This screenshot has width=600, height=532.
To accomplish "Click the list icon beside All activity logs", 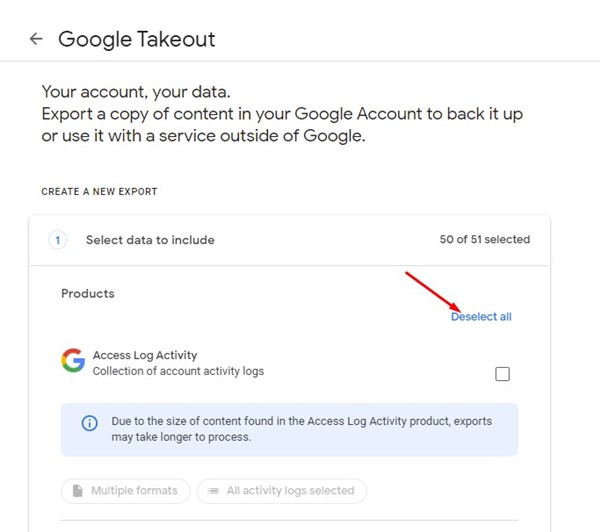I will click(213, 490).
